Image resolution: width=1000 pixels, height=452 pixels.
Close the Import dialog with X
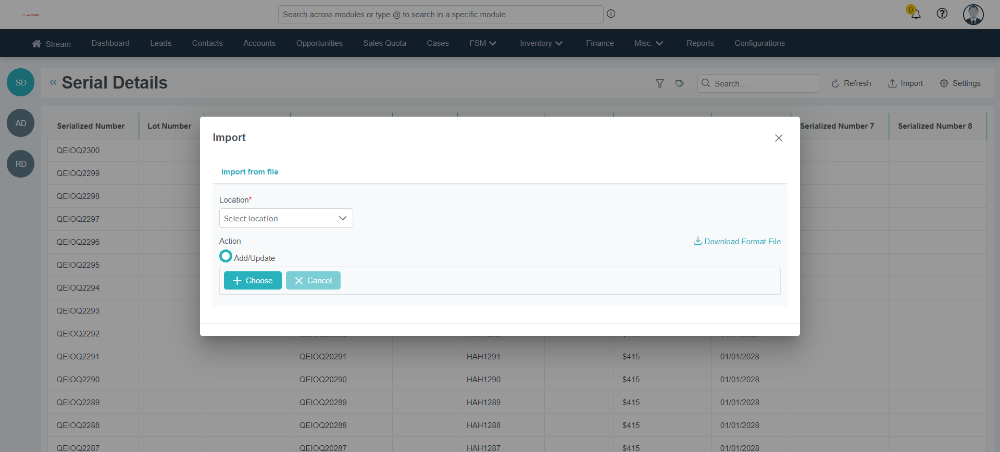point(779,138)
